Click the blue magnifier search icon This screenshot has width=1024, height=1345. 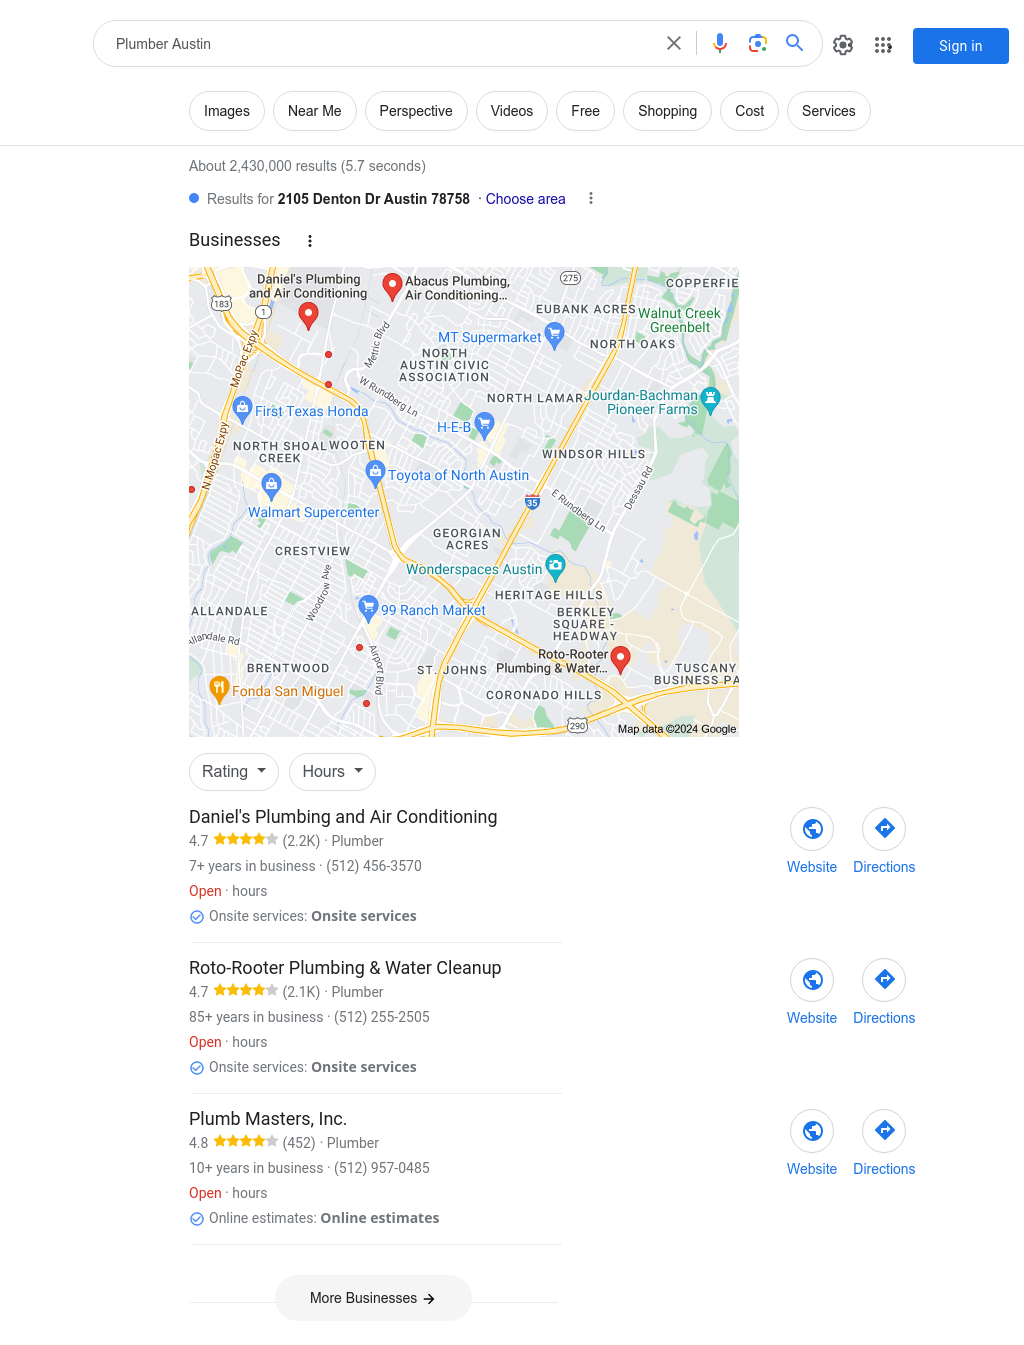795,43
